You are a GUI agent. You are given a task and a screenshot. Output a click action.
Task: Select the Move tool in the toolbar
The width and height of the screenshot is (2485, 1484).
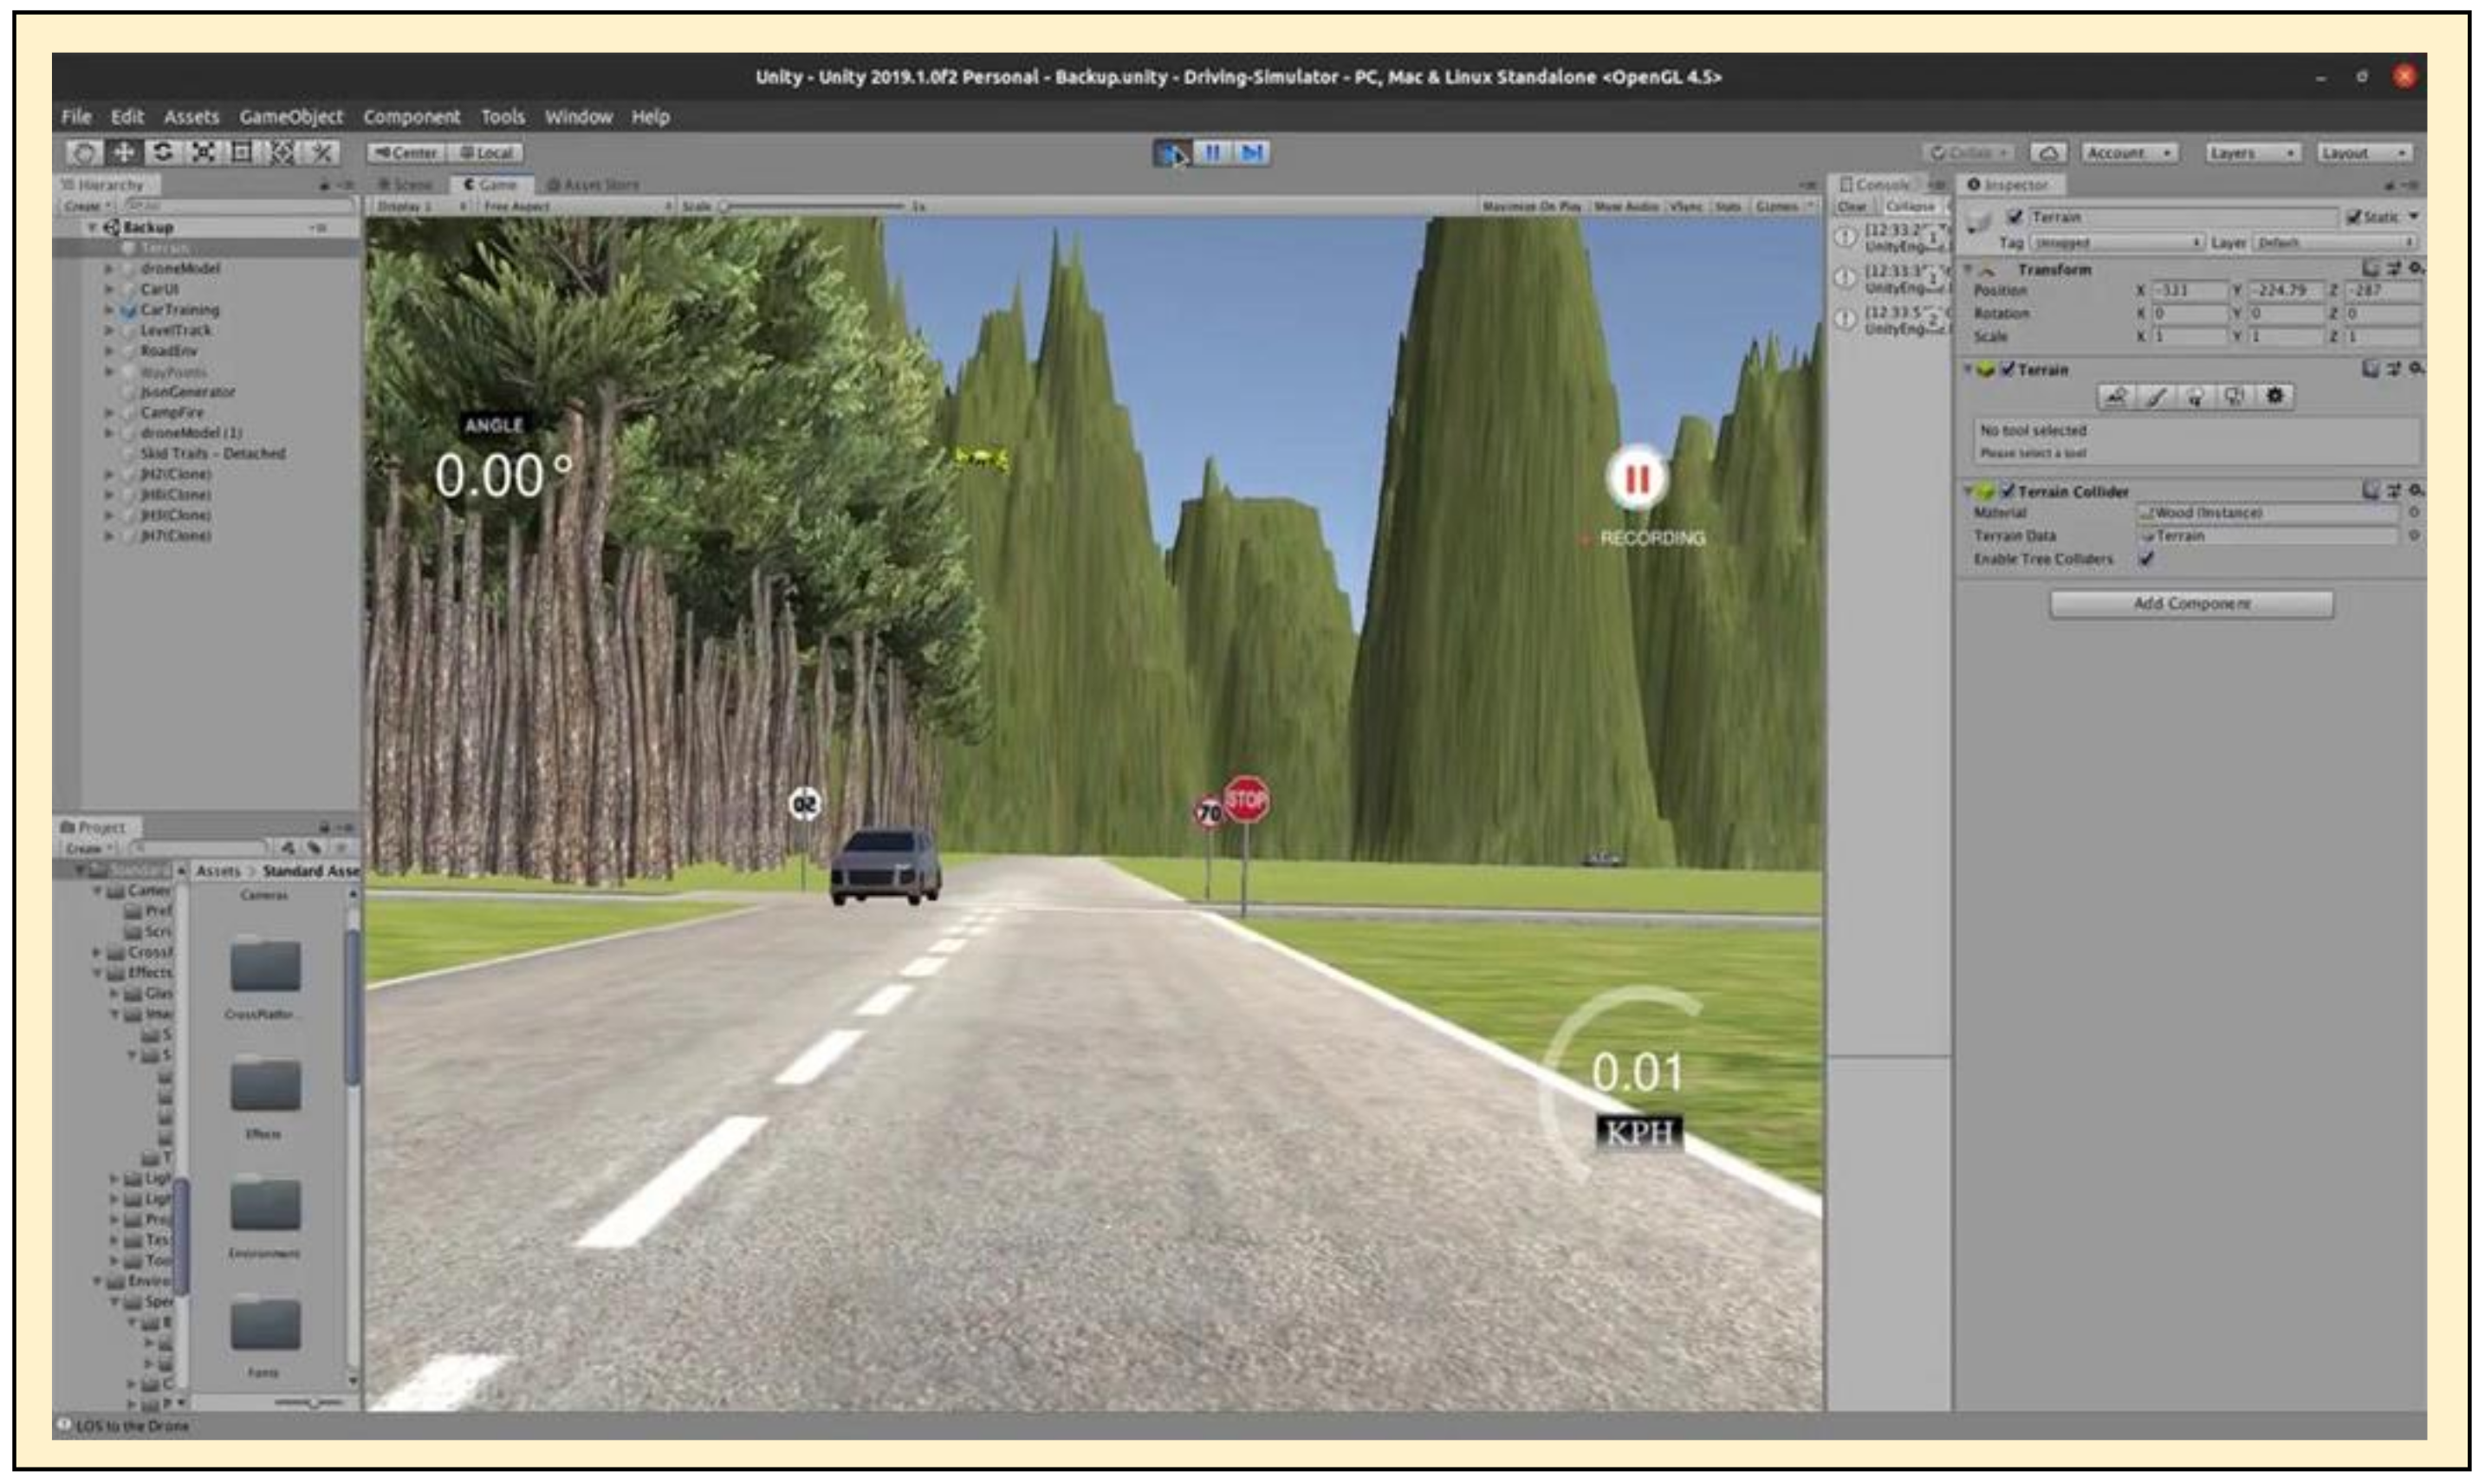[x=124, y=152]
